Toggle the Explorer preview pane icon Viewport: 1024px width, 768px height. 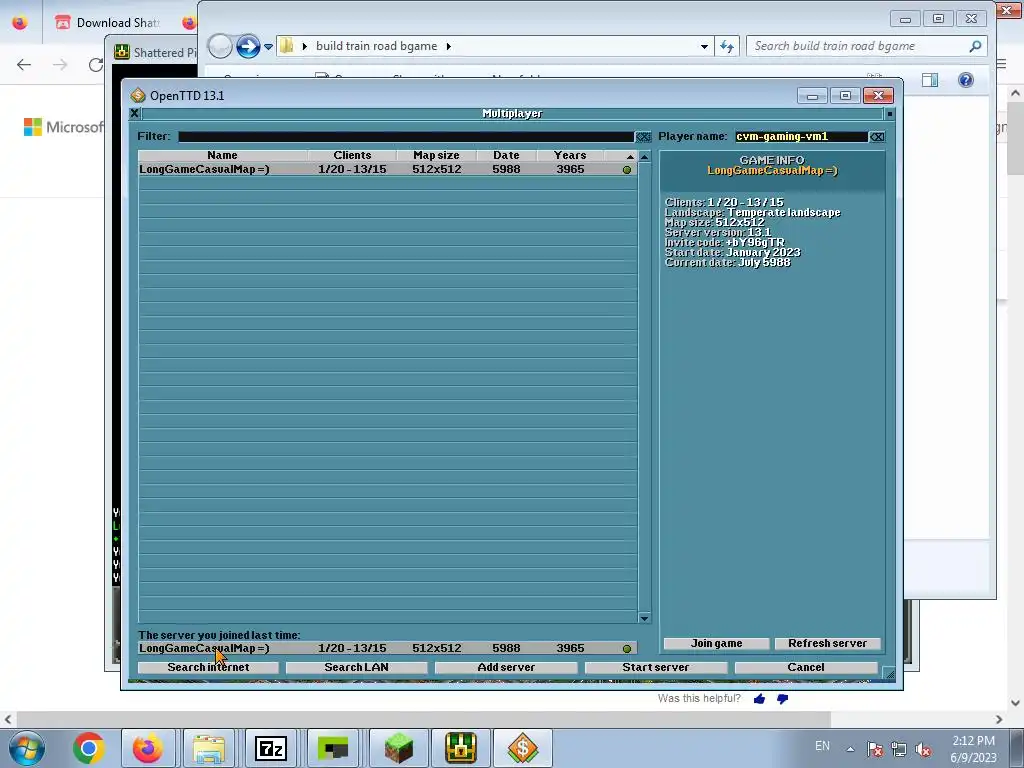point(930,80)
